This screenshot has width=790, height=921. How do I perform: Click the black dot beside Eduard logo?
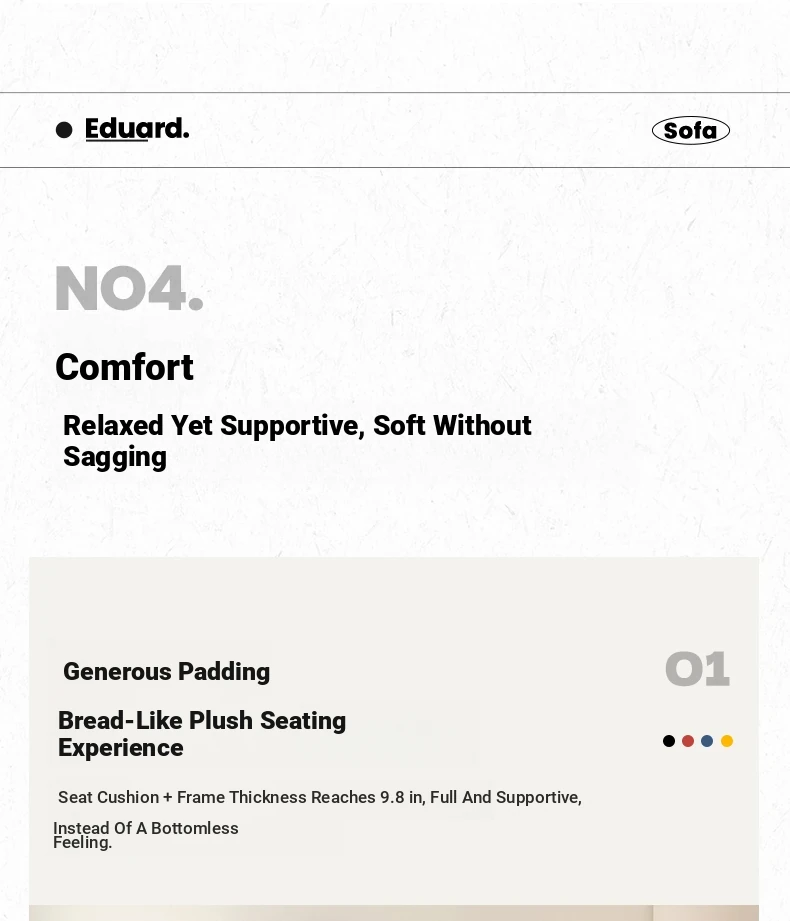tap(64, 130)
